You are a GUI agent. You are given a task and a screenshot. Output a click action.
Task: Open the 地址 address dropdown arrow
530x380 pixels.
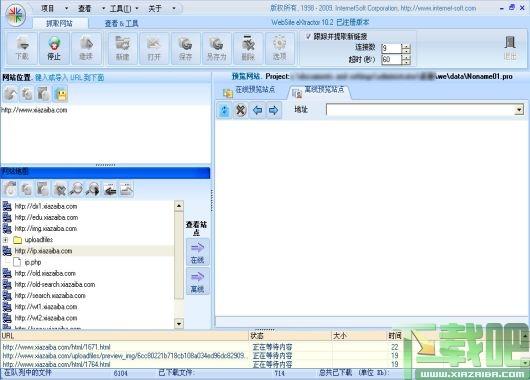(x=519, y=110)
